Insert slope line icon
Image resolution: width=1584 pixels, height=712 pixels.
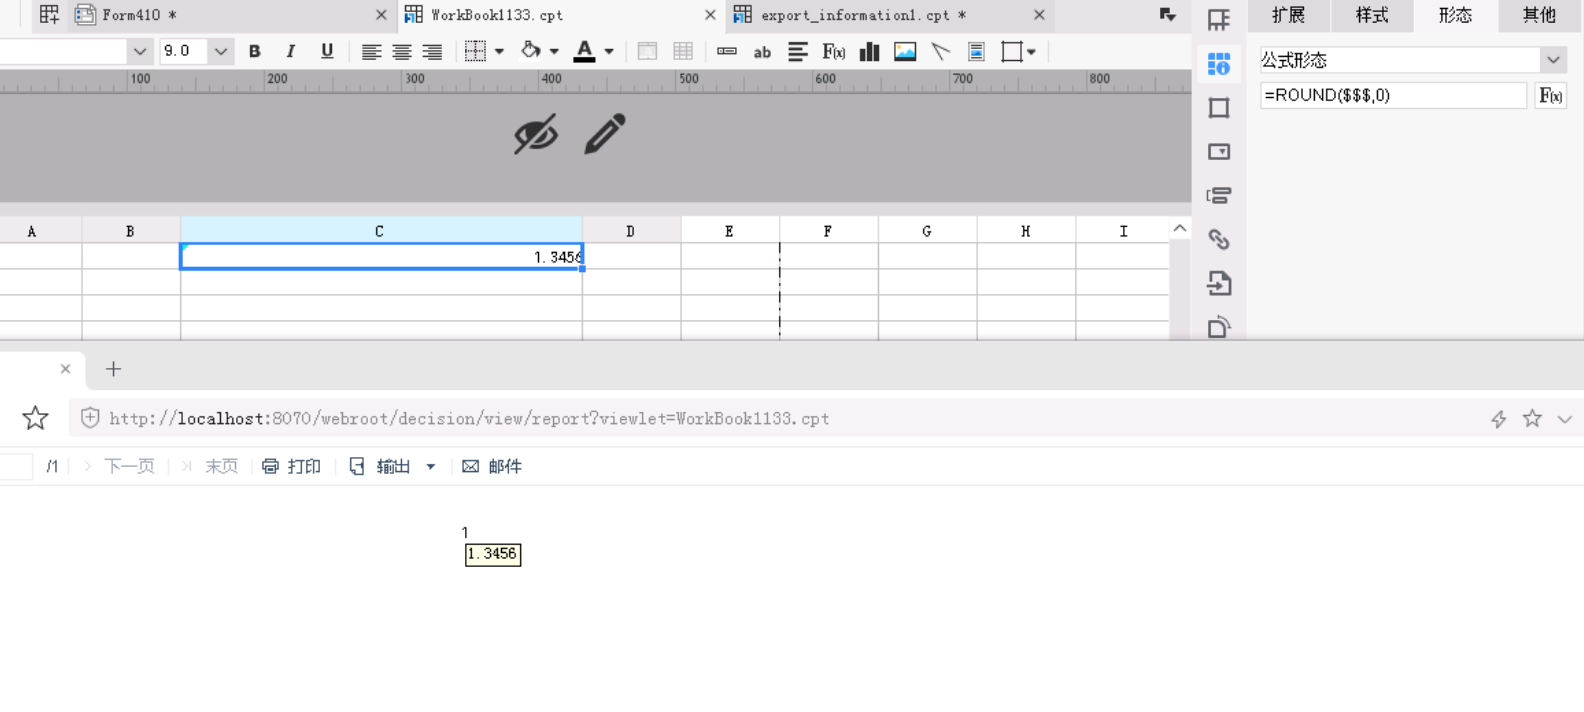point(941,51)
